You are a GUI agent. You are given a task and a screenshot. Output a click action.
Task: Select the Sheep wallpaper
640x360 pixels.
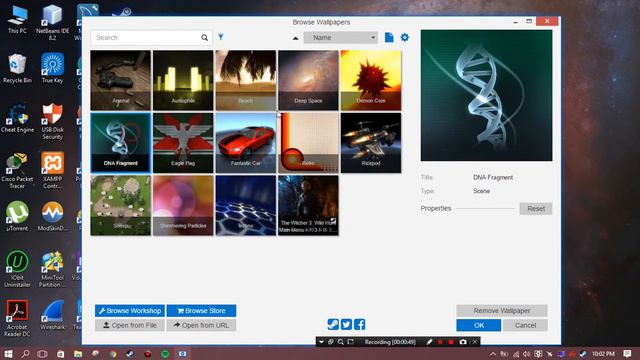coord(120,205)
